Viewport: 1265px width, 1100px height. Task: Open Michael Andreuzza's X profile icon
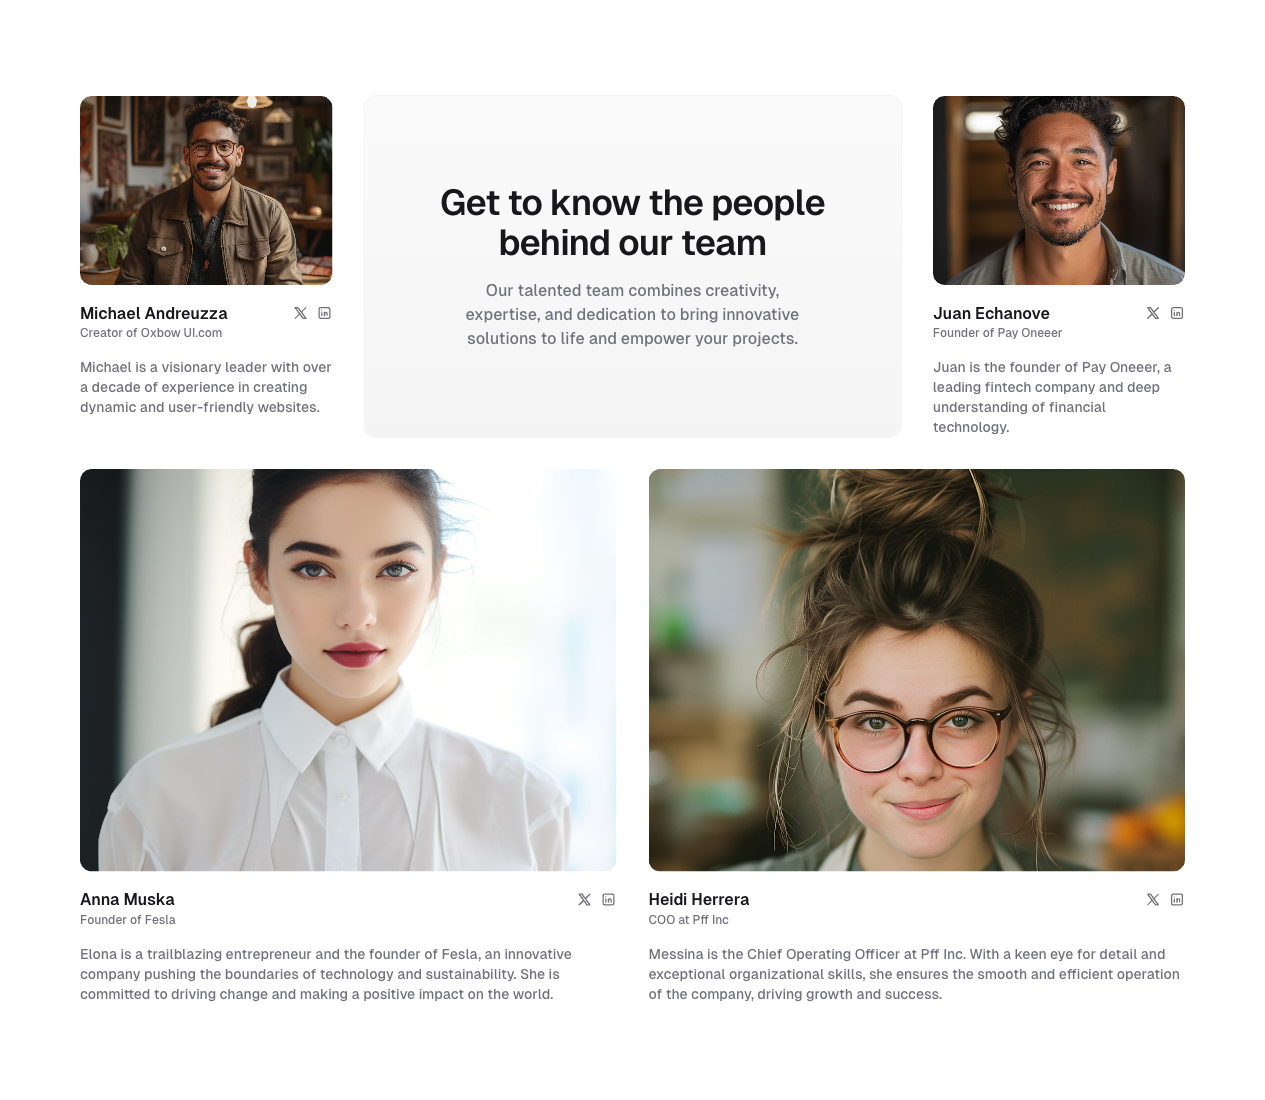[x=300, y=313]
